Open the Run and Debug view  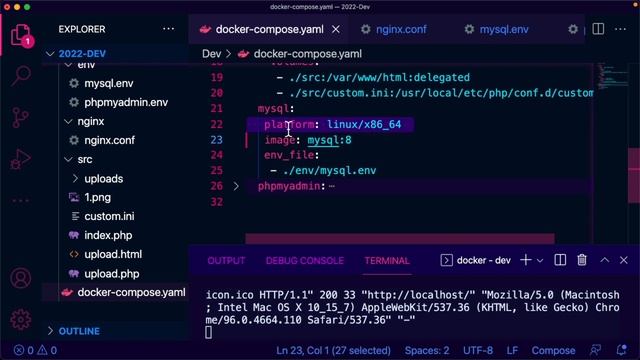tap(20, 159)
